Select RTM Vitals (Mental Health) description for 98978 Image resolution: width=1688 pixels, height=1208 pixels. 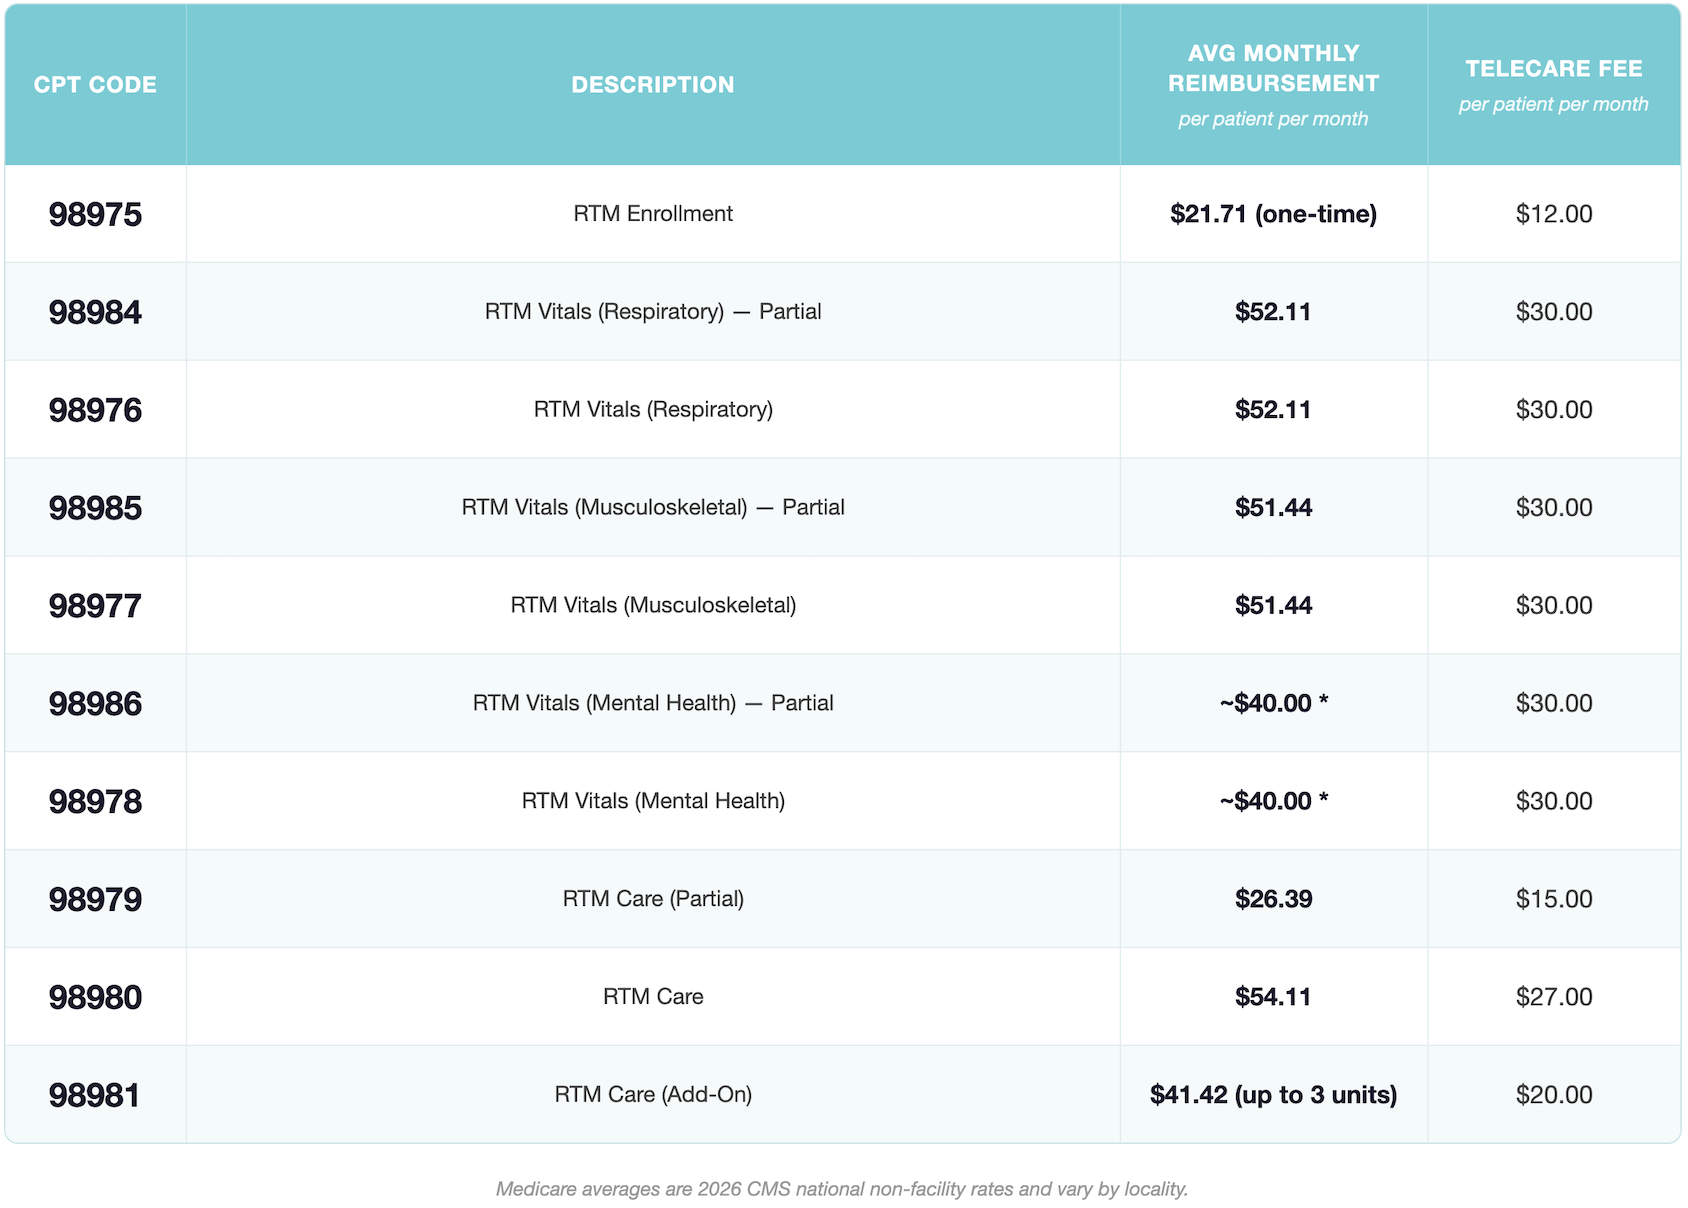pyautogui.click(x=653, y=801)
